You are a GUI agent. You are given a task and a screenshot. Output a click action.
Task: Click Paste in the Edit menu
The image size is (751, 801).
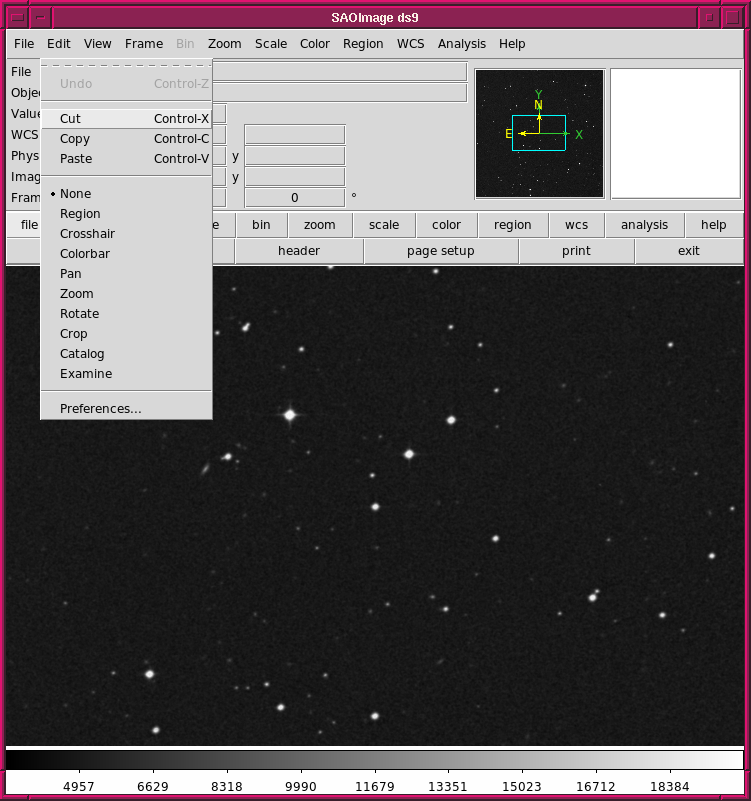tap(76, 159)
